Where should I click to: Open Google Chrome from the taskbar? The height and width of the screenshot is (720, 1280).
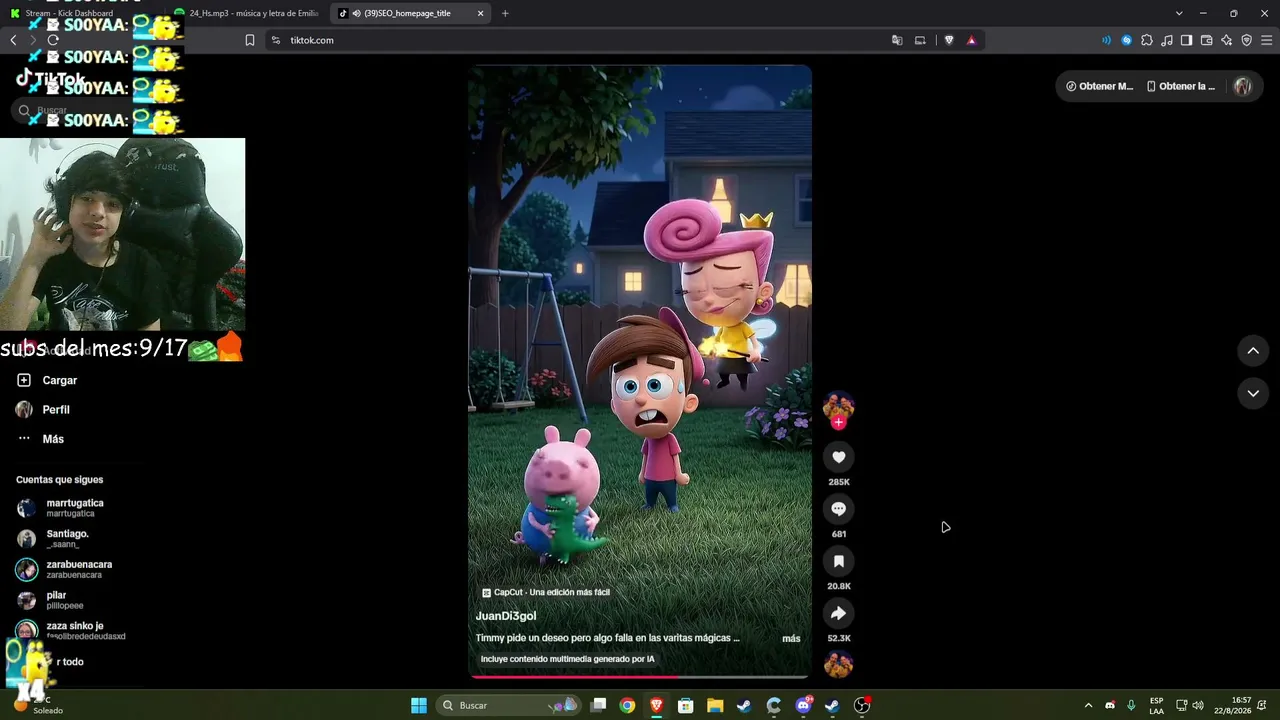pos(627,705)
